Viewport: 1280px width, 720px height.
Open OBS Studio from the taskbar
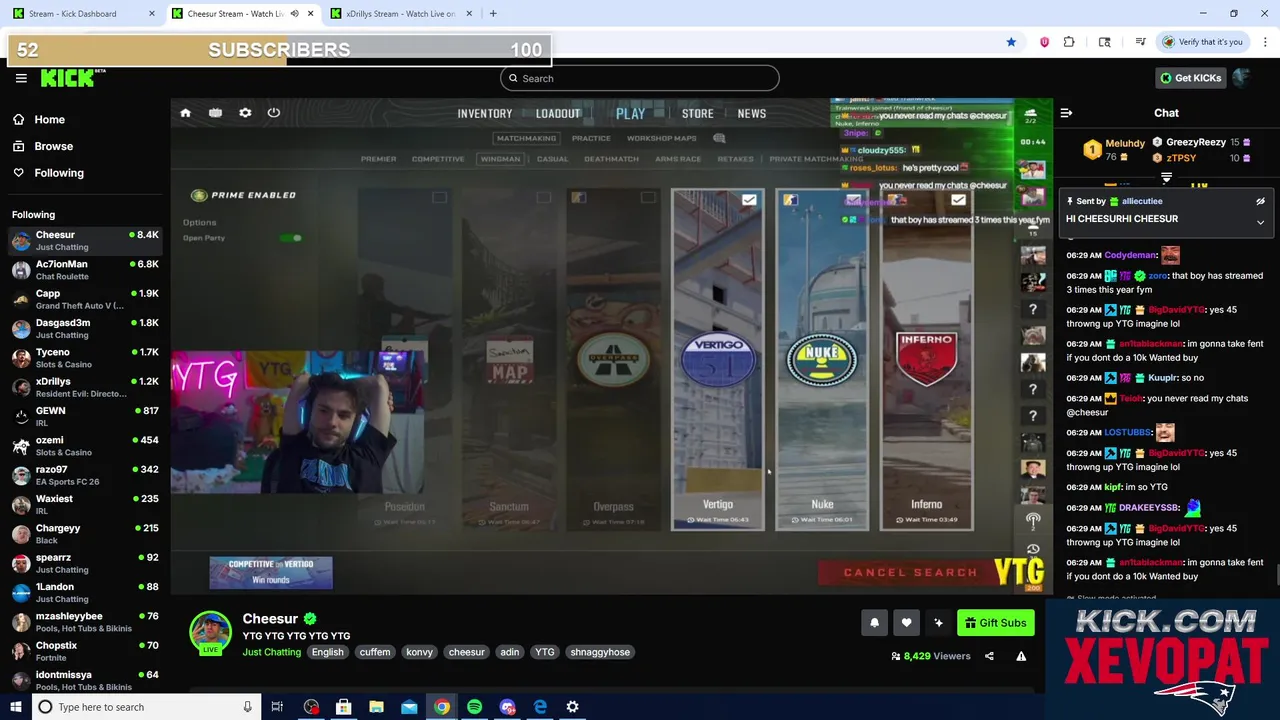tap(311, 707)
